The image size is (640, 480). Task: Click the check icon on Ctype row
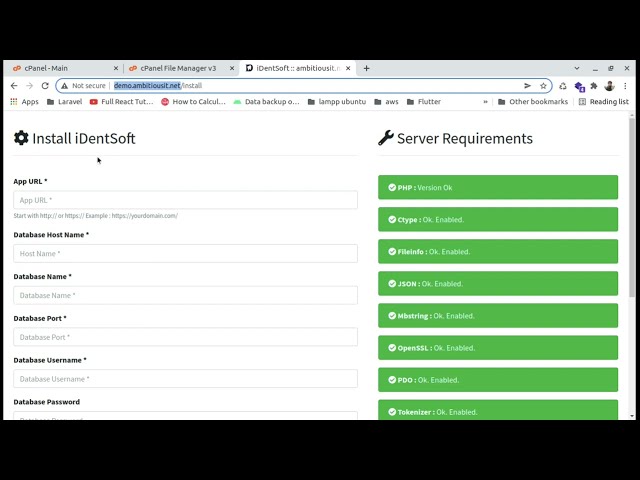(x=392, y=220)
